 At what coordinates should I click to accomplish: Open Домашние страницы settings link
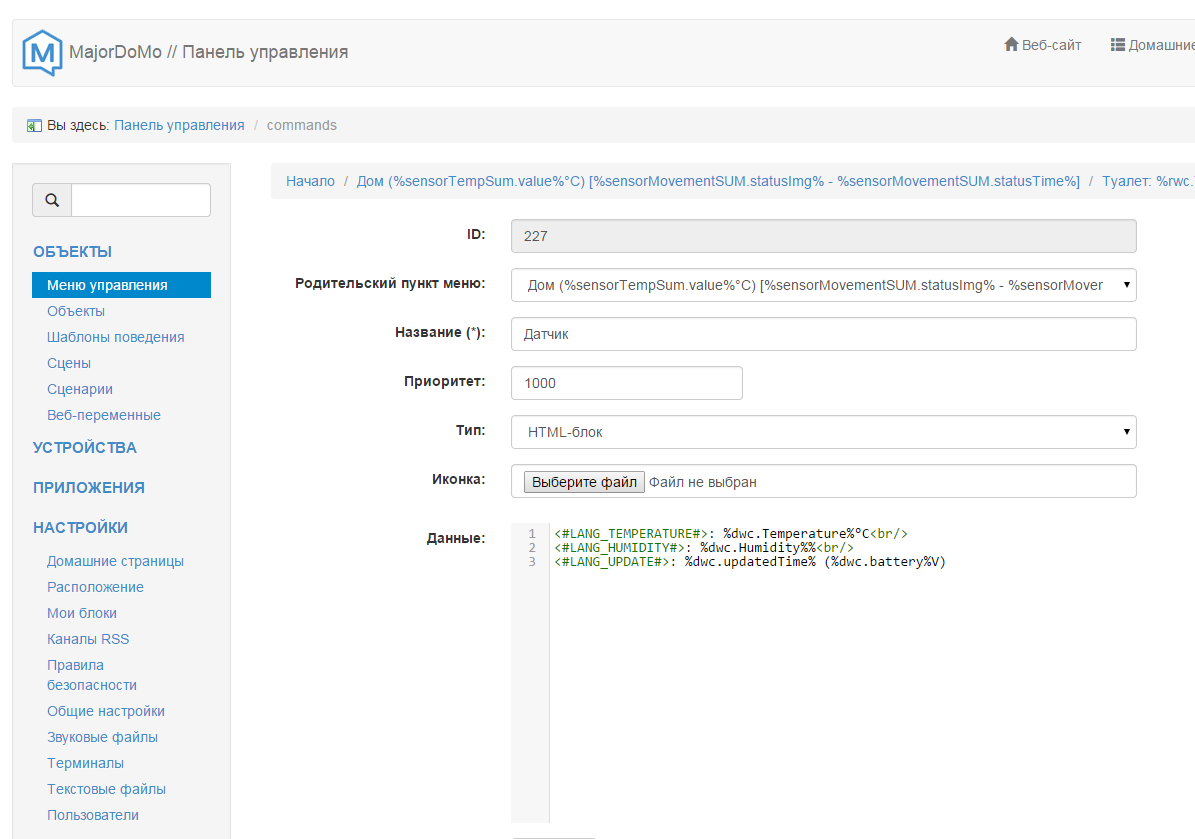115,561
